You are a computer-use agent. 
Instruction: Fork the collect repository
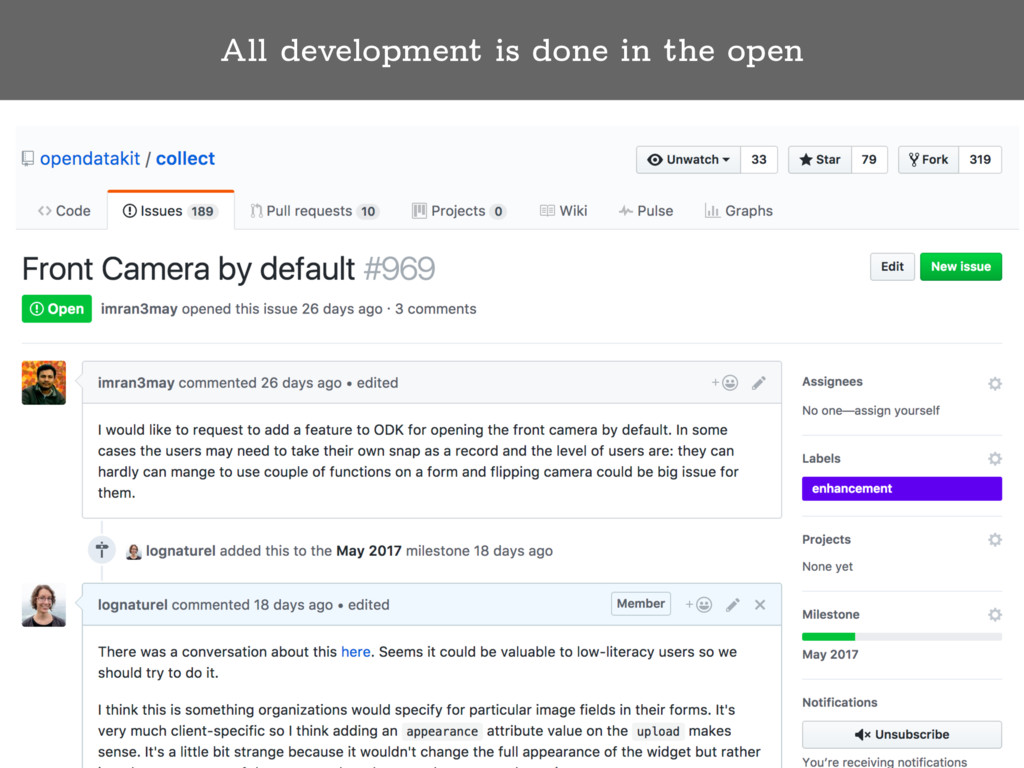click(x=929, y=159)
